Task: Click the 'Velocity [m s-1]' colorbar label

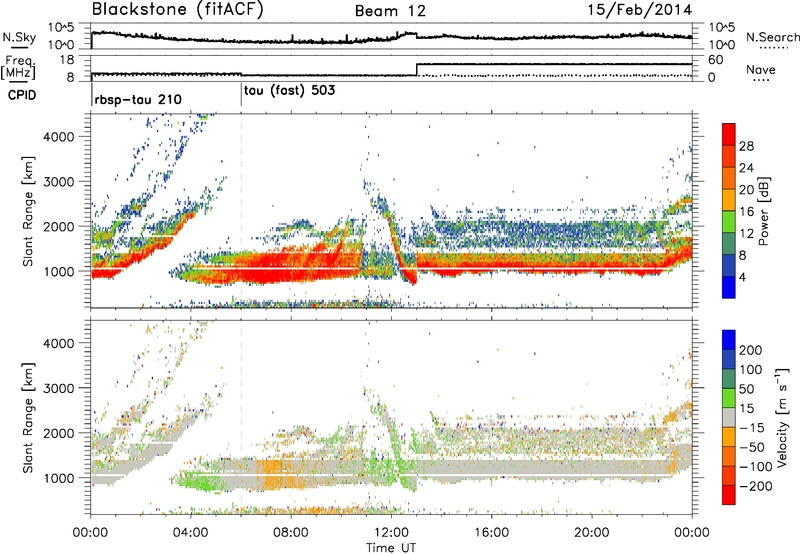Action: pos(782,417)
